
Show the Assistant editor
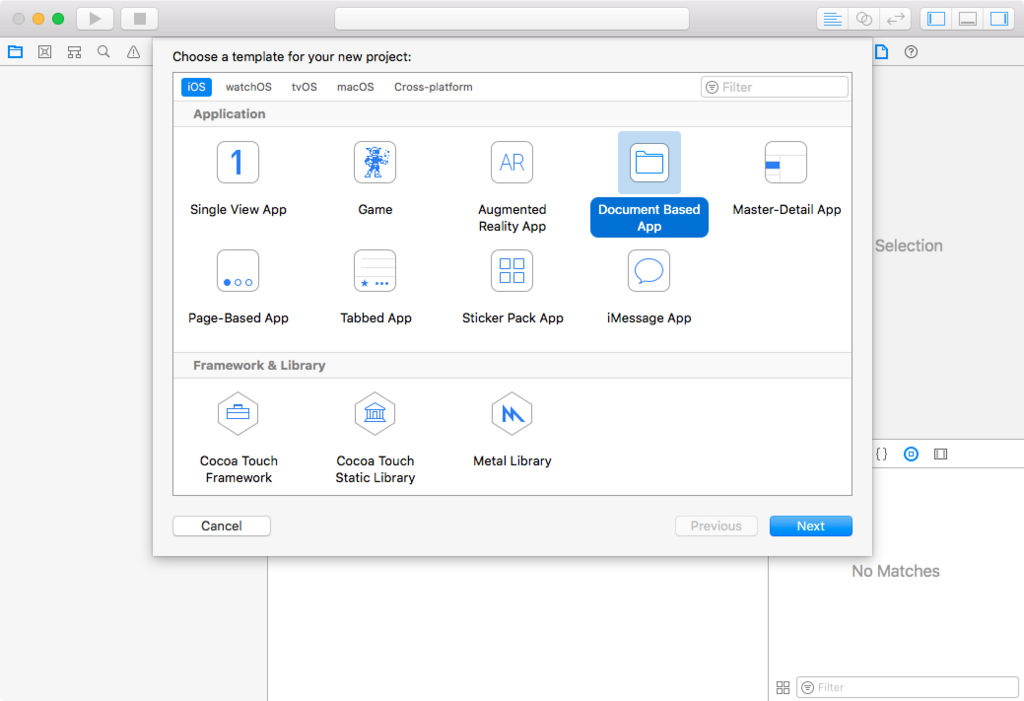[x=864, y=19]
